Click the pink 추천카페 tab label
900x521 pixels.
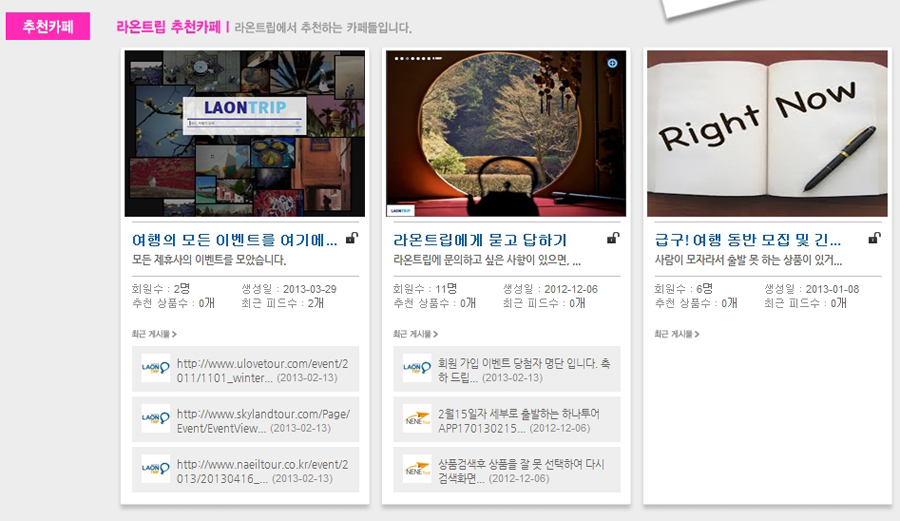click(48, 26)
